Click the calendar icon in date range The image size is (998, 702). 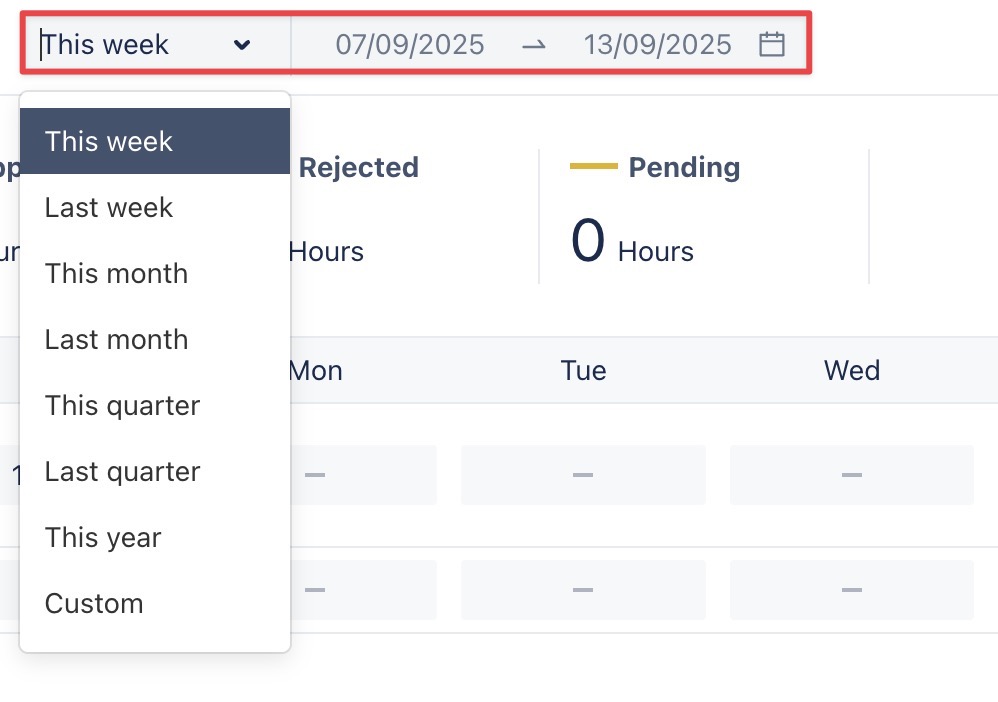pyautogui.click(x=771, y=44)
